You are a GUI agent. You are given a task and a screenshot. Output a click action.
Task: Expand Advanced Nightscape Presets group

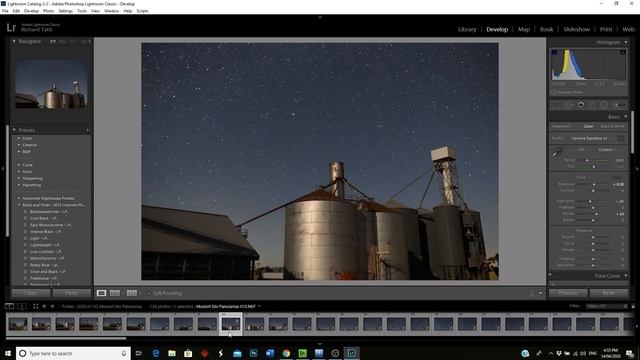click(19, 198)
